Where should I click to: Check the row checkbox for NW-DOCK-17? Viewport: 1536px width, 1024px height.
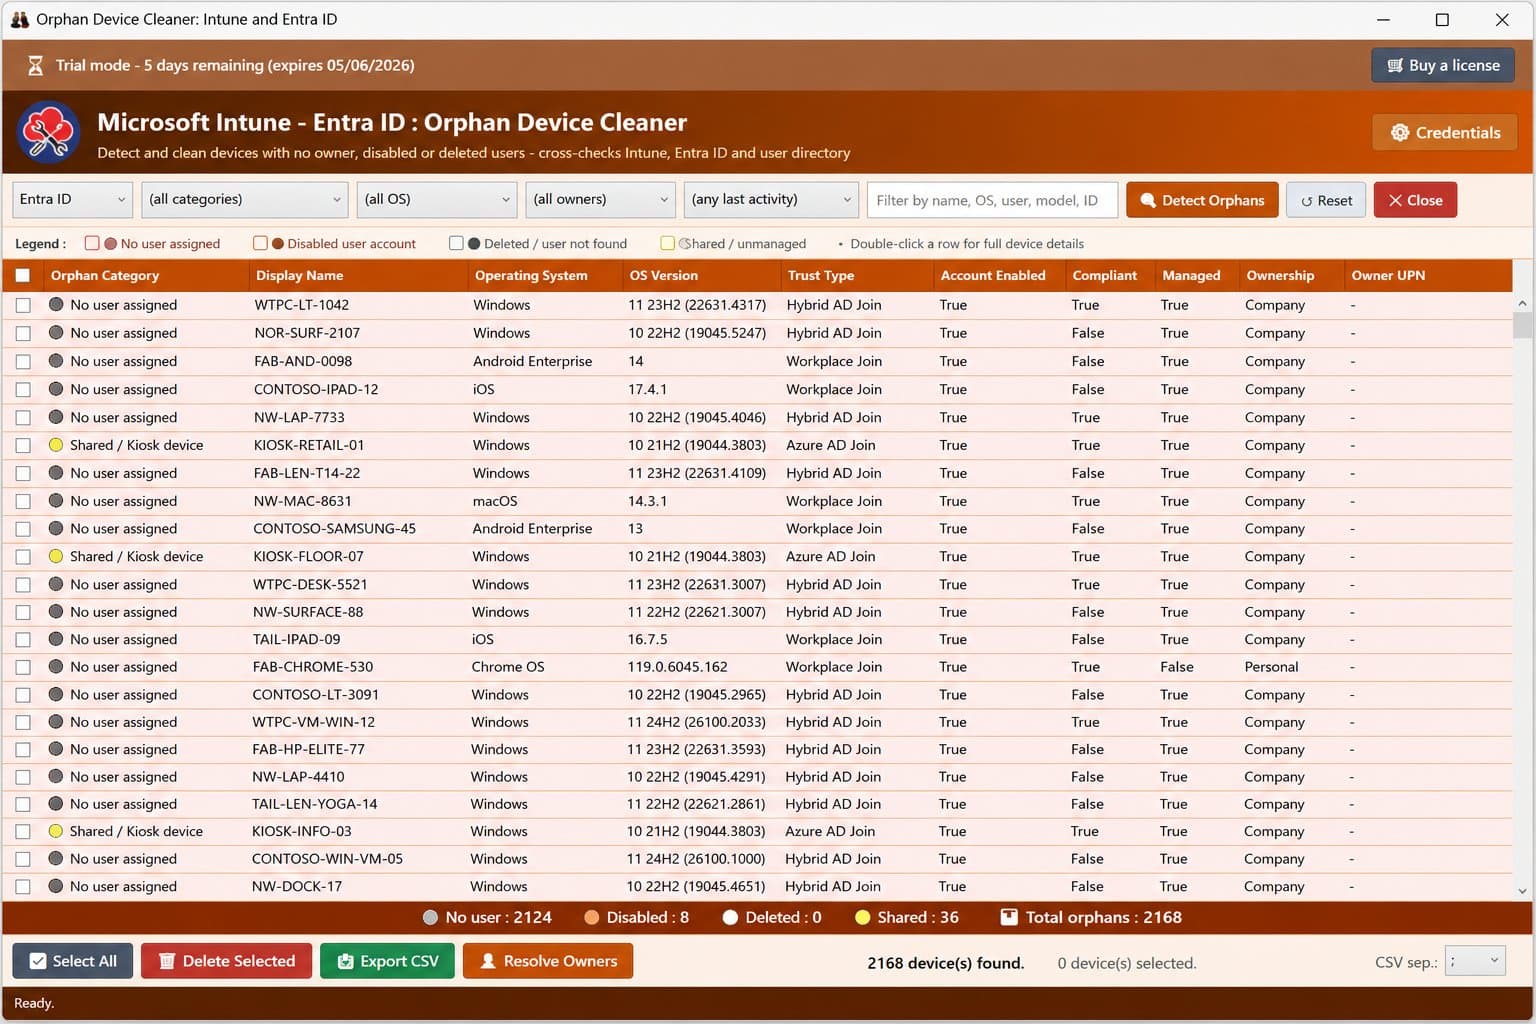pos(23,886)
